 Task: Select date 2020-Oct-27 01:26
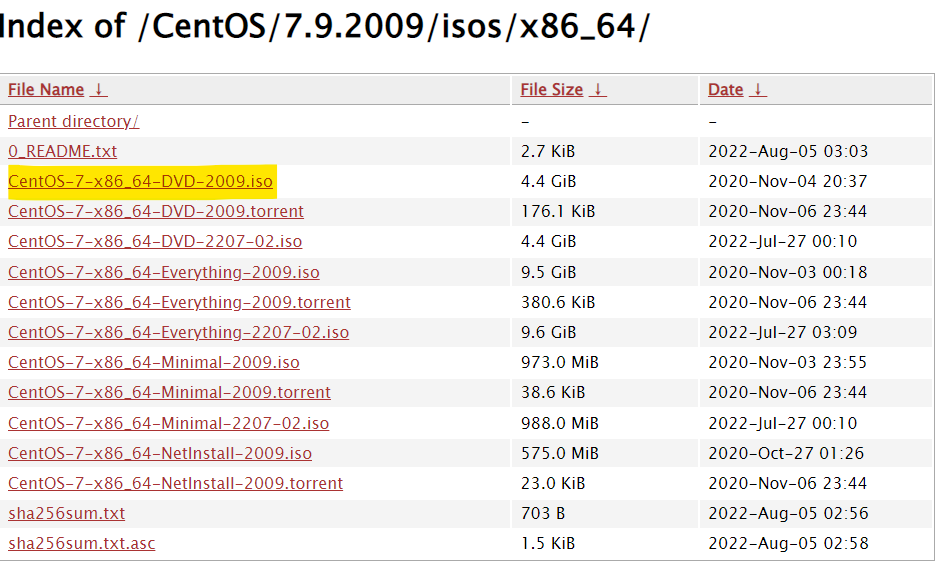[x=786, y=453]
